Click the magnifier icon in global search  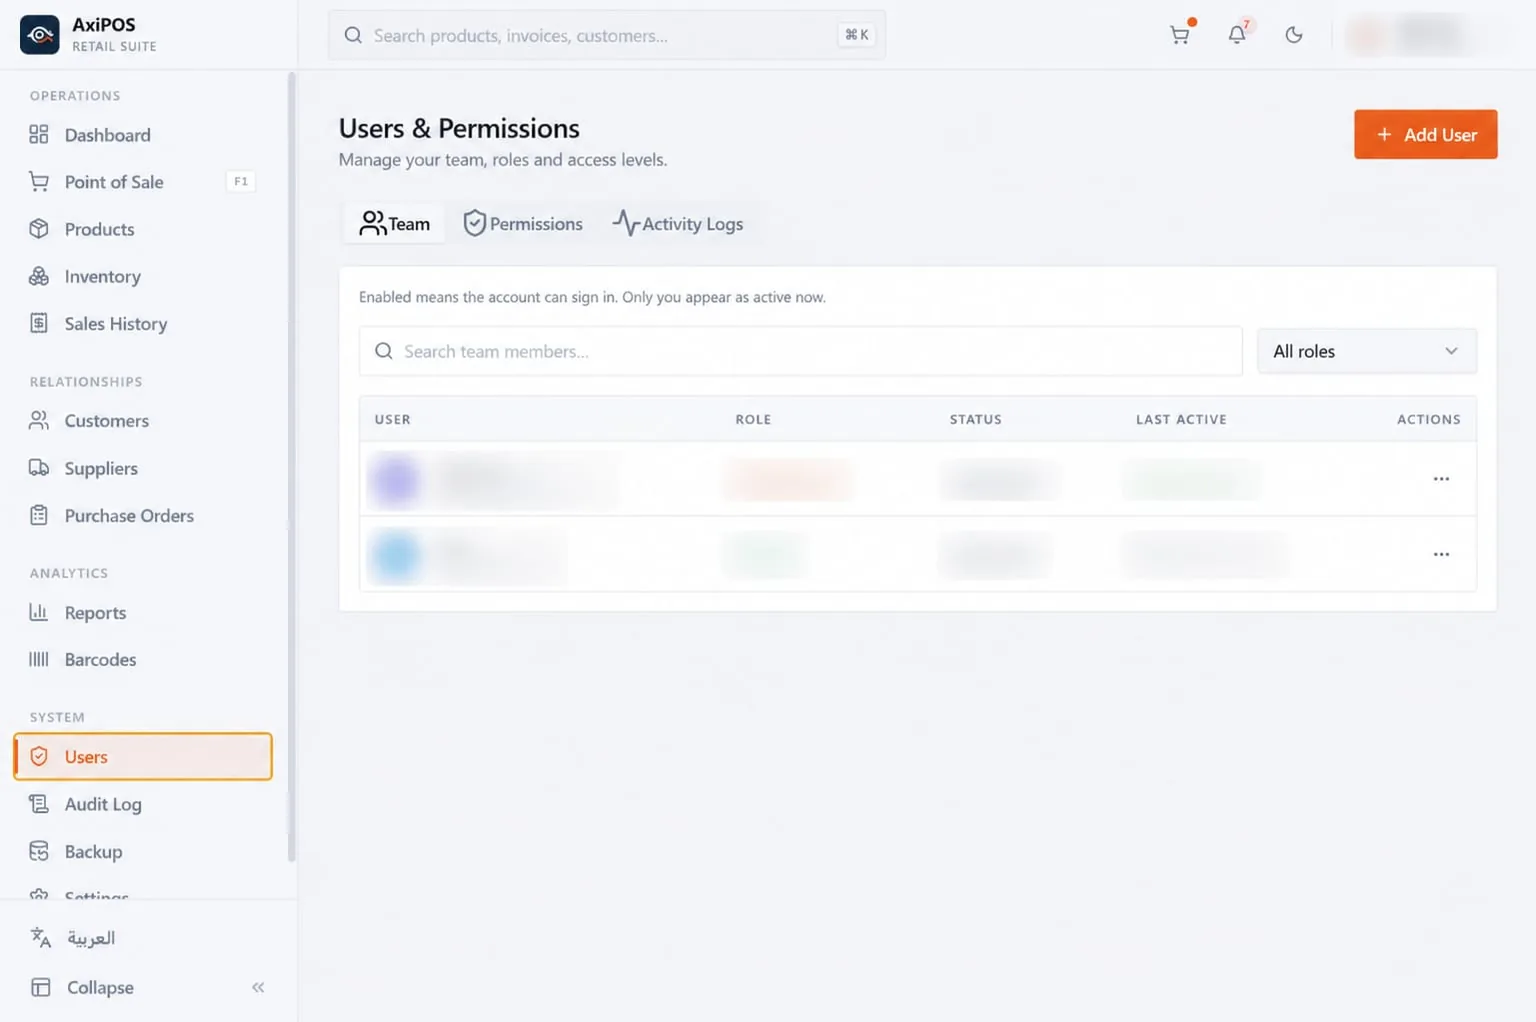coord(353,35)
